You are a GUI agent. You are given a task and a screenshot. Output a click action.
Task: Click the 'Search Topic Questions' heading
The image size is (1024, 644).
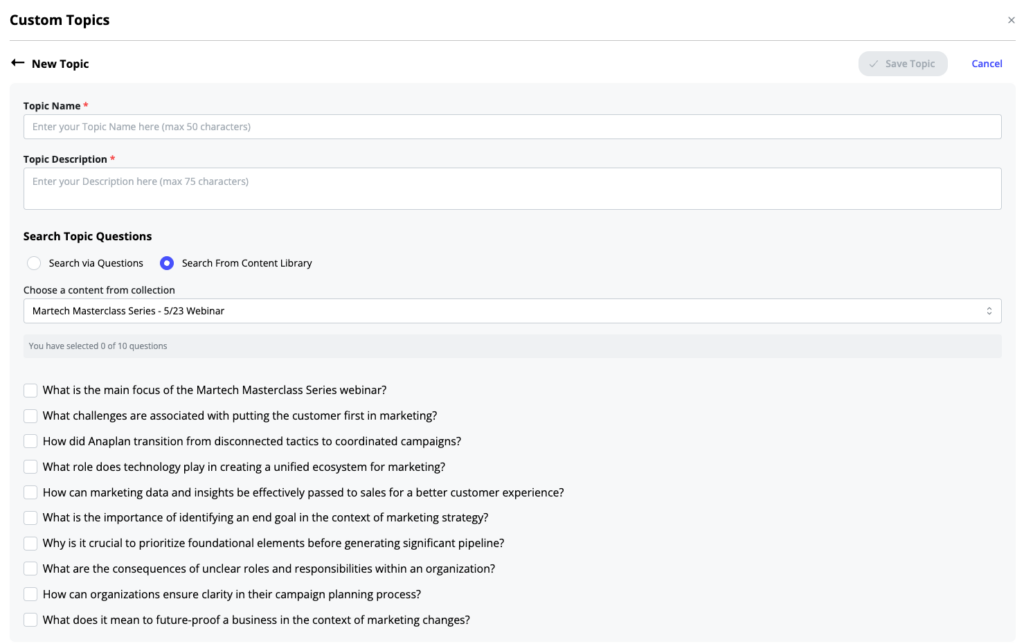[88, 236]
